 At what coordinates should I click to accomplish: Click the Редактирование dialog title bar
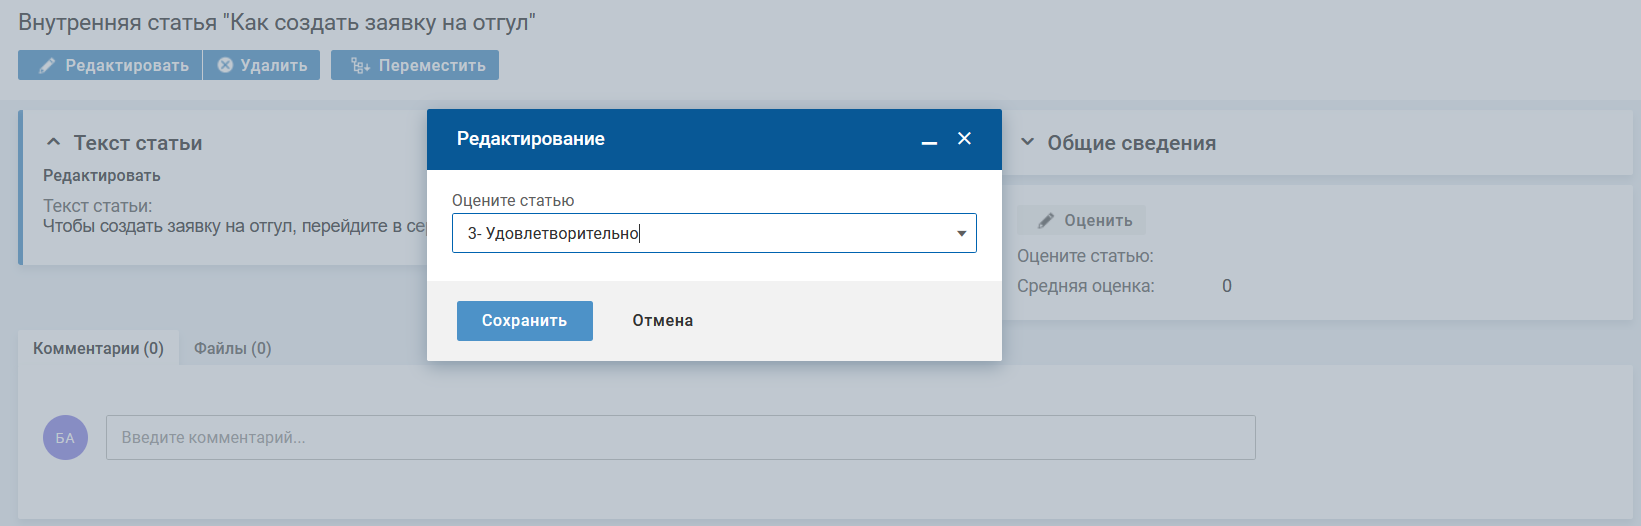(x=714, y=139)
